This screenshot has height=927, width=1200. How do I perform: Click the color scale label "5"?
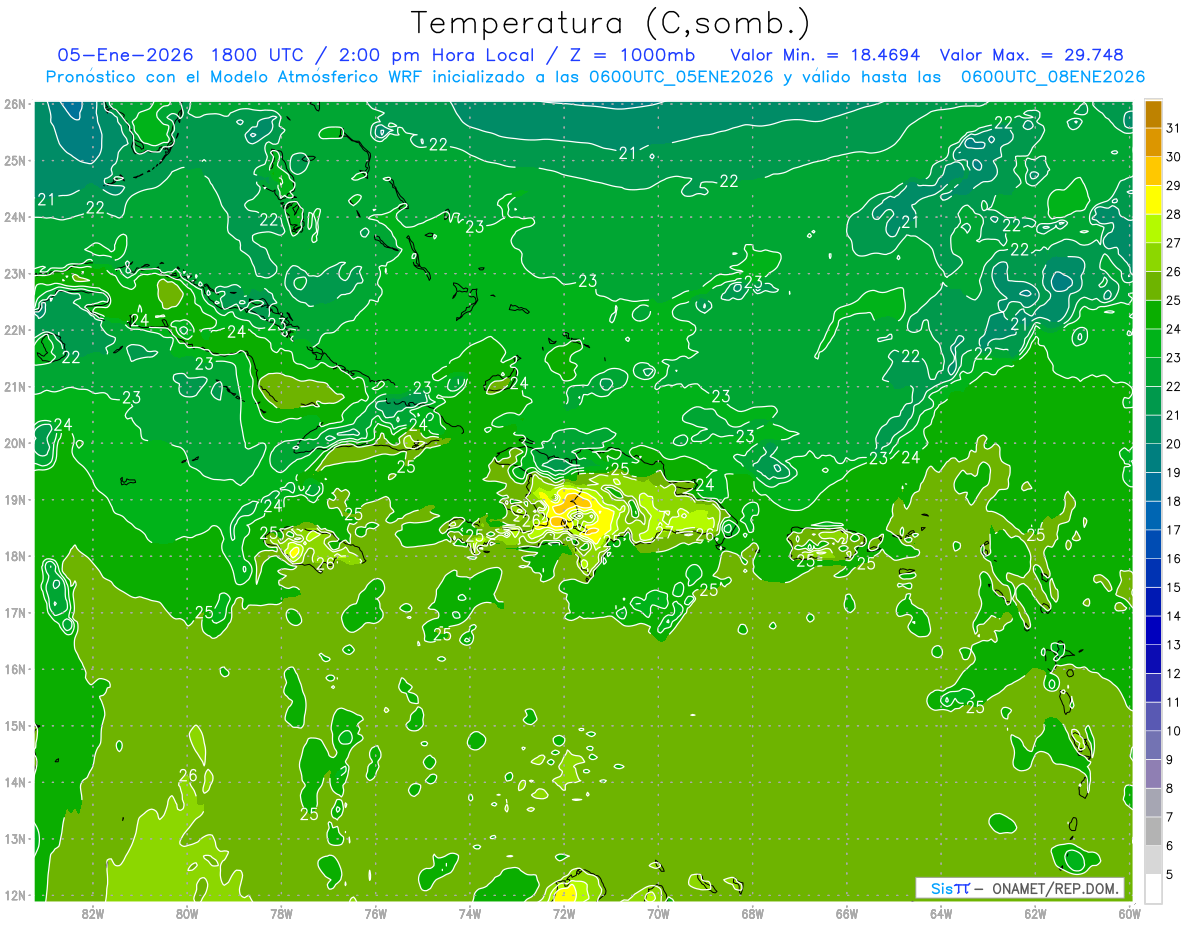pos(1170,874)
